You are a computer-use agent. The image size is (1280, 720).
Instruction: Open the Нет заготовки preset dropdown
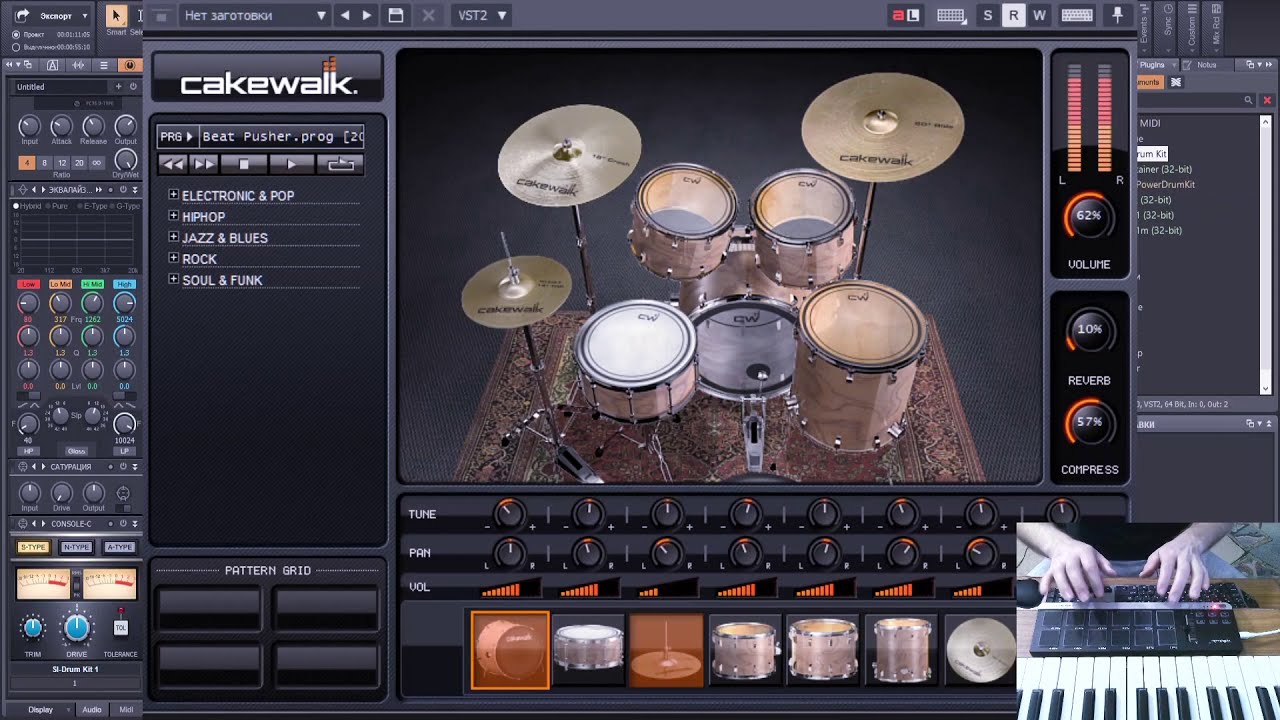pos(255,15)
